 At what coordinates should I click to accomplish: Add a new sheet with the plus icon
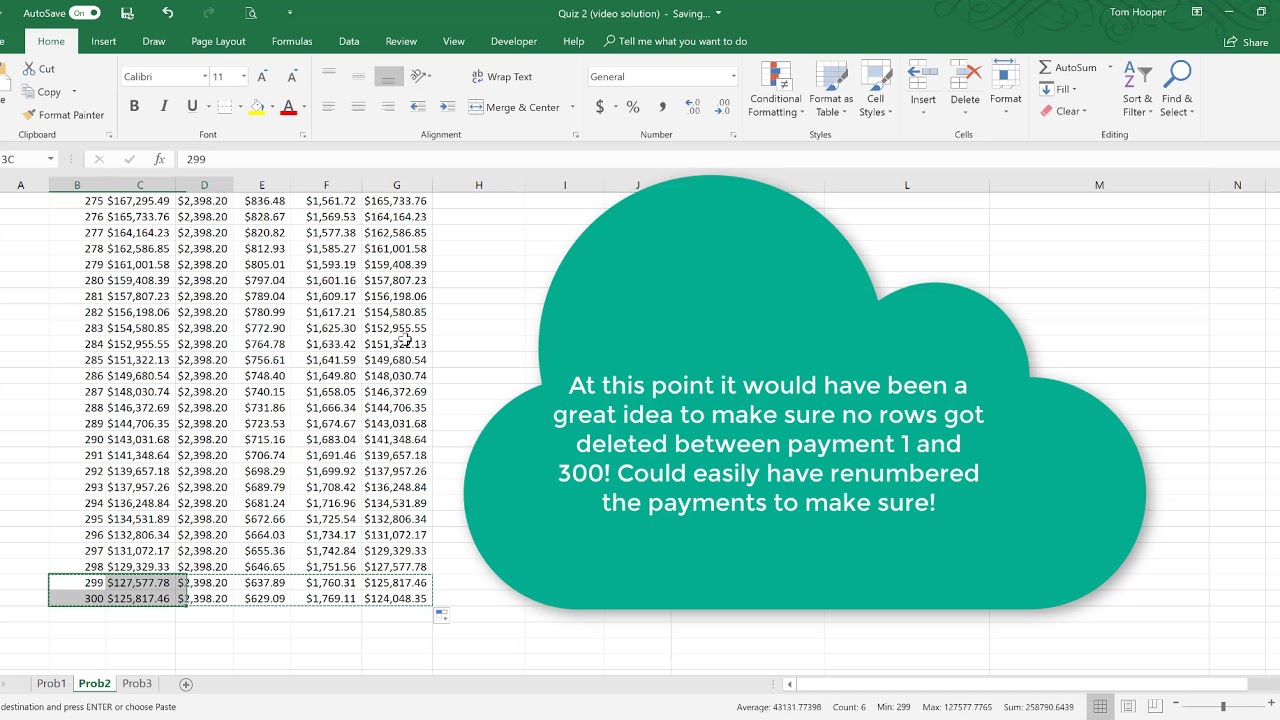[x=185, y=684]
